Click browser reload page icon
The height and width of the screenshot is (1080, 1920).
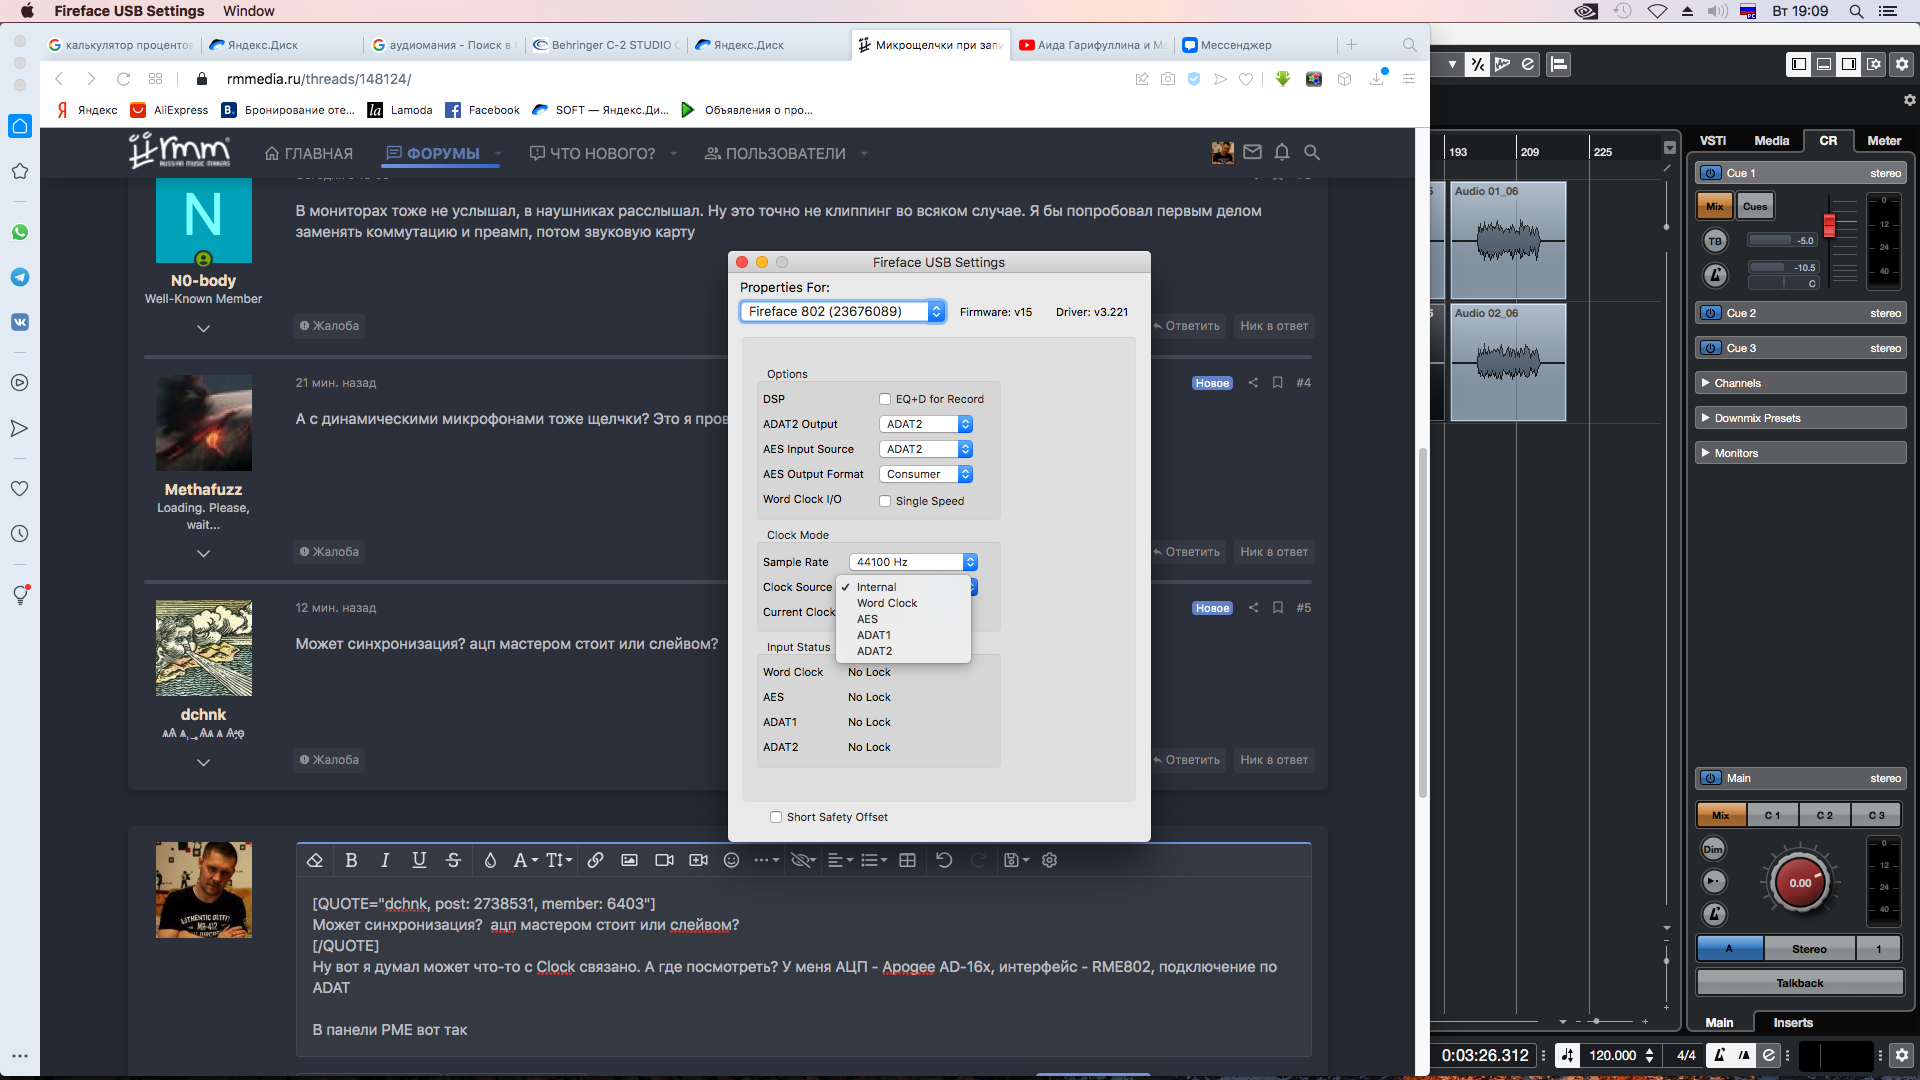[x=123, y=79]
